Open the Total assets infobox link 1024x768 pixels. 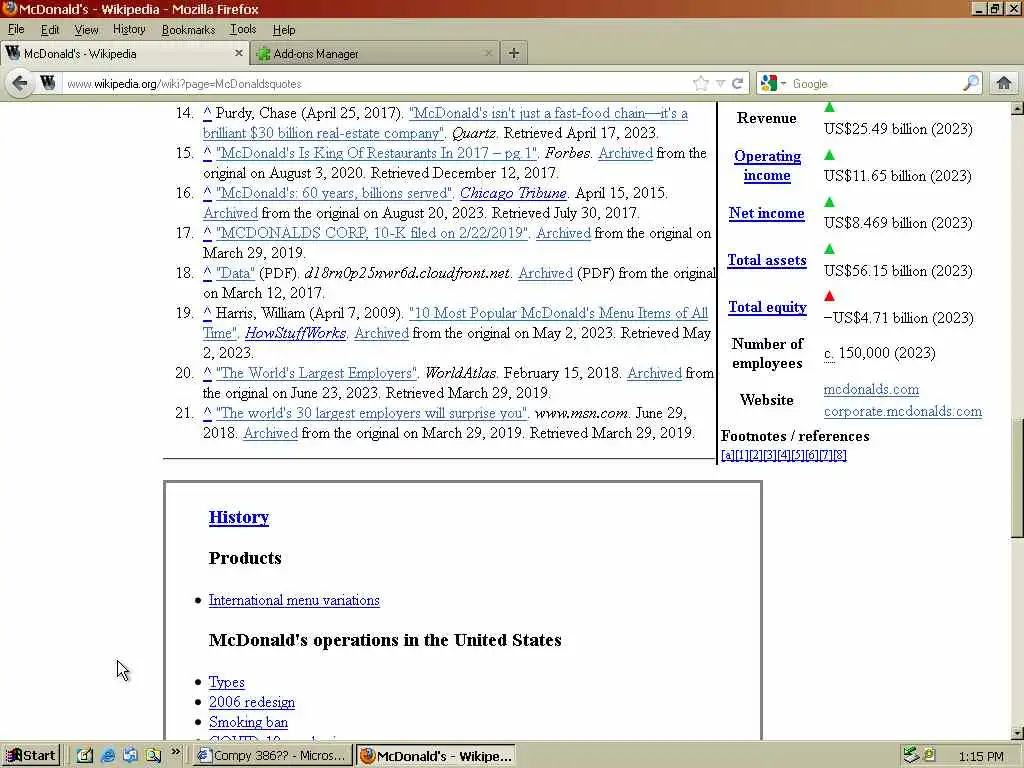click(767, 260)
